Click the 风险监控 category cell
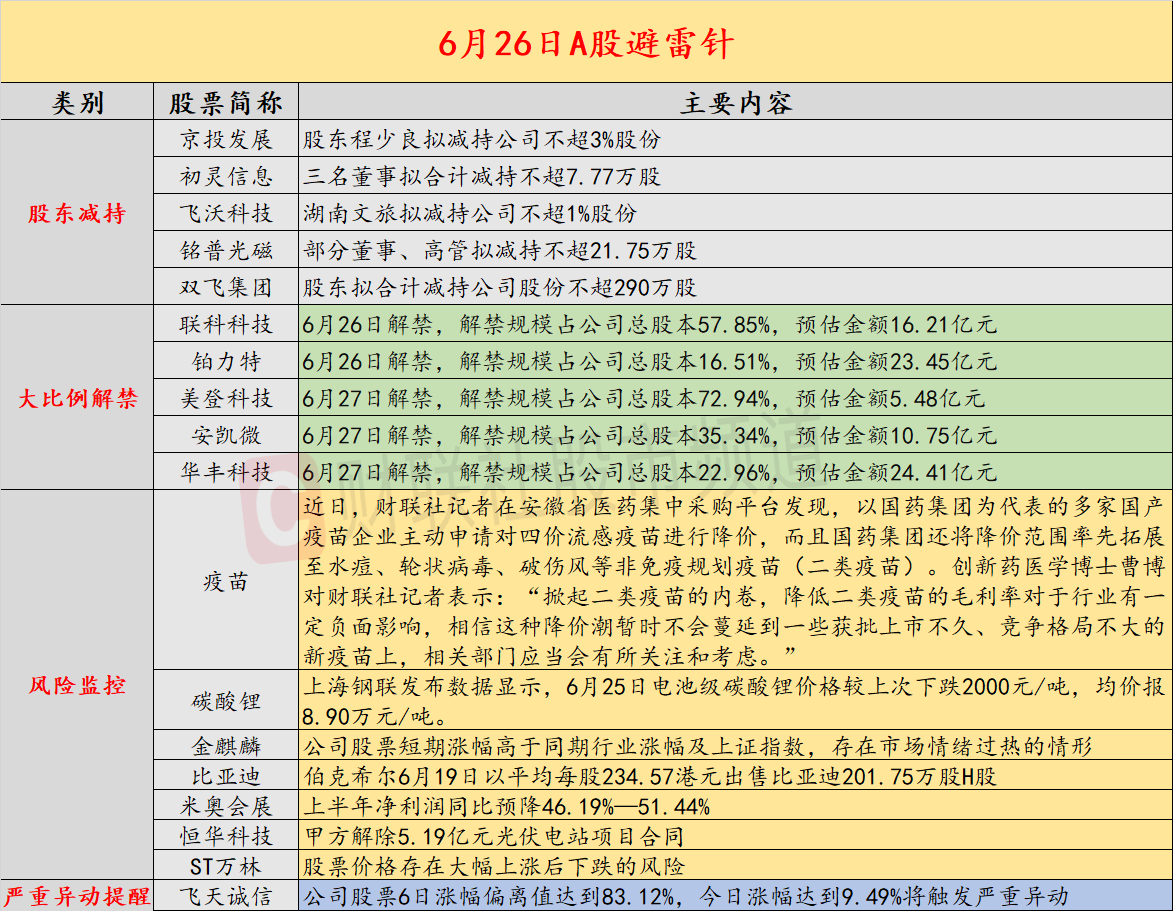This screenshot has height=911, width=1173. [x=77, y=686]
